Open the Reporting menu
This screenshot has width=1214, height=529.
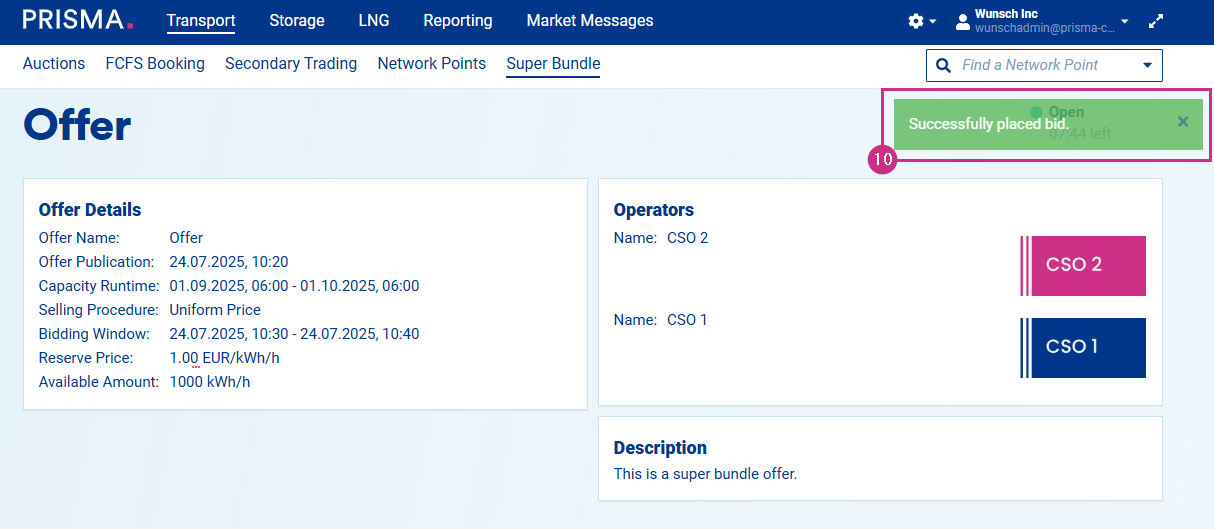coord(458,21)
